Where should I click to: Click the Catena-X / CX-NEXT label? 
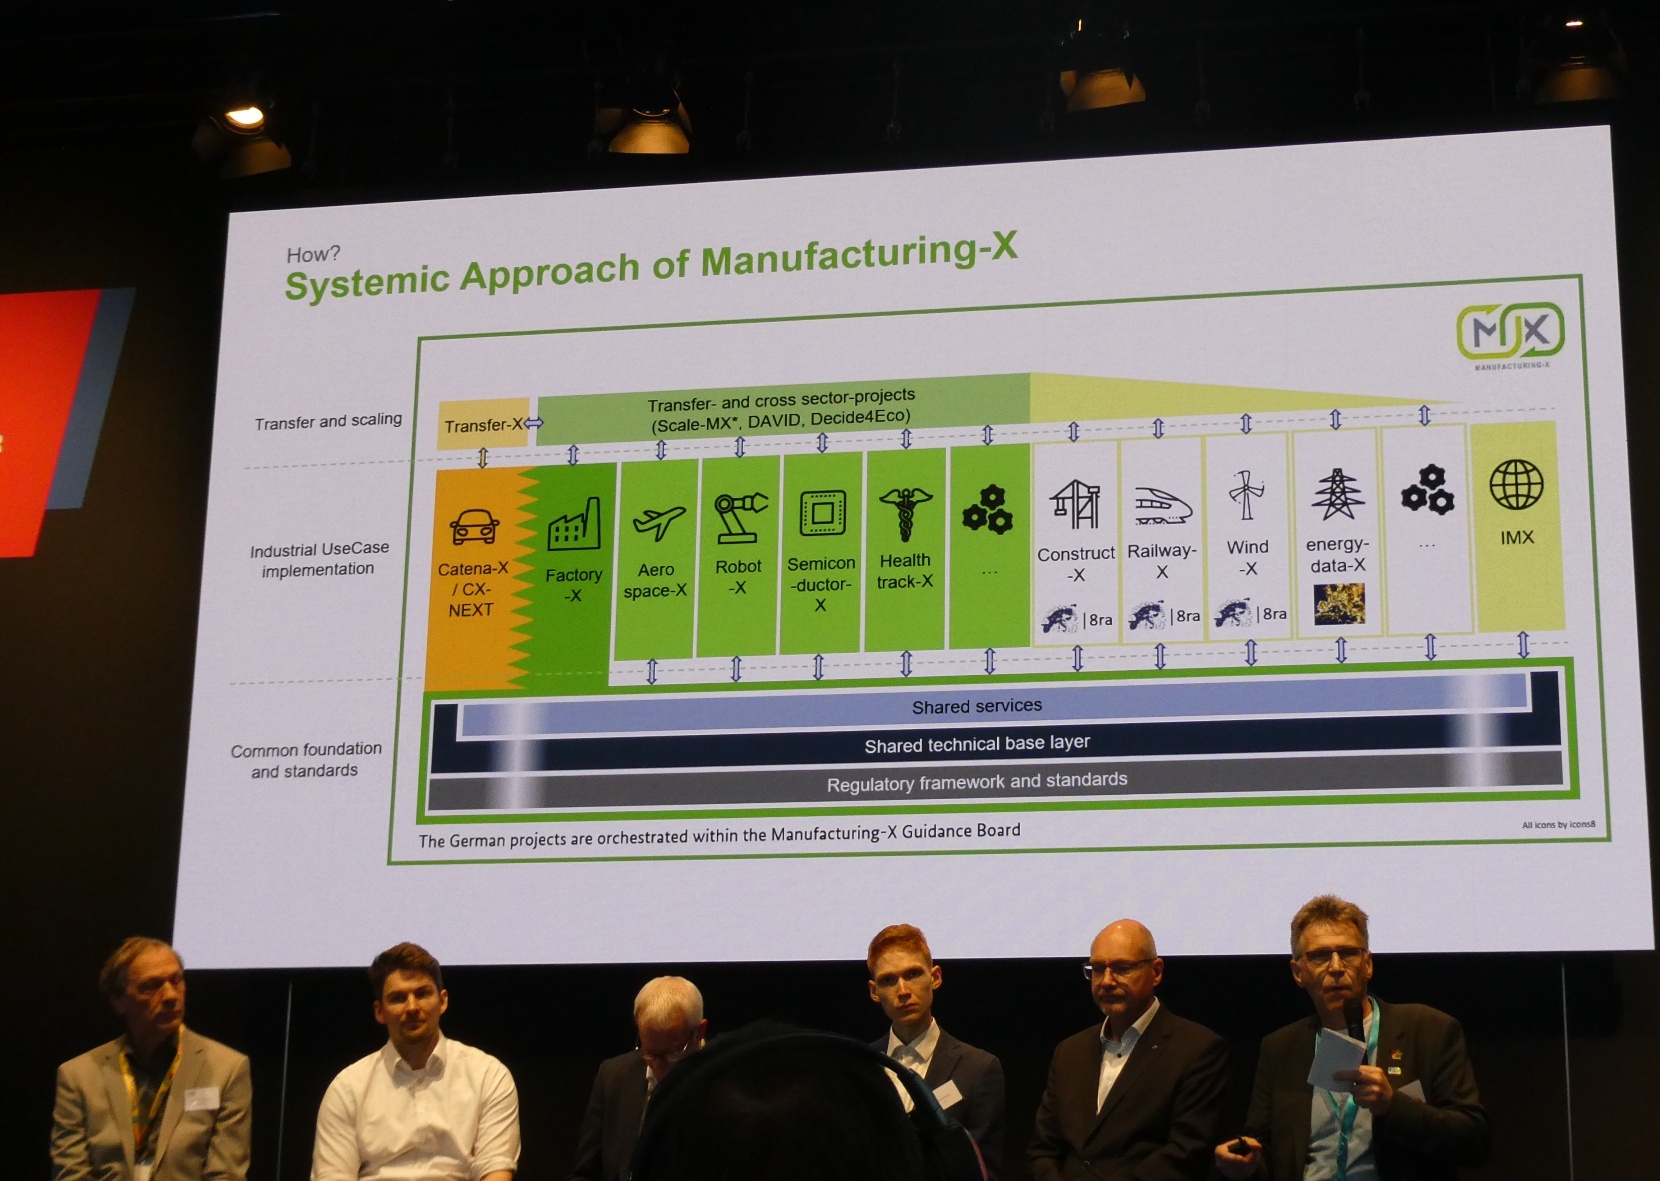point(472,589)
